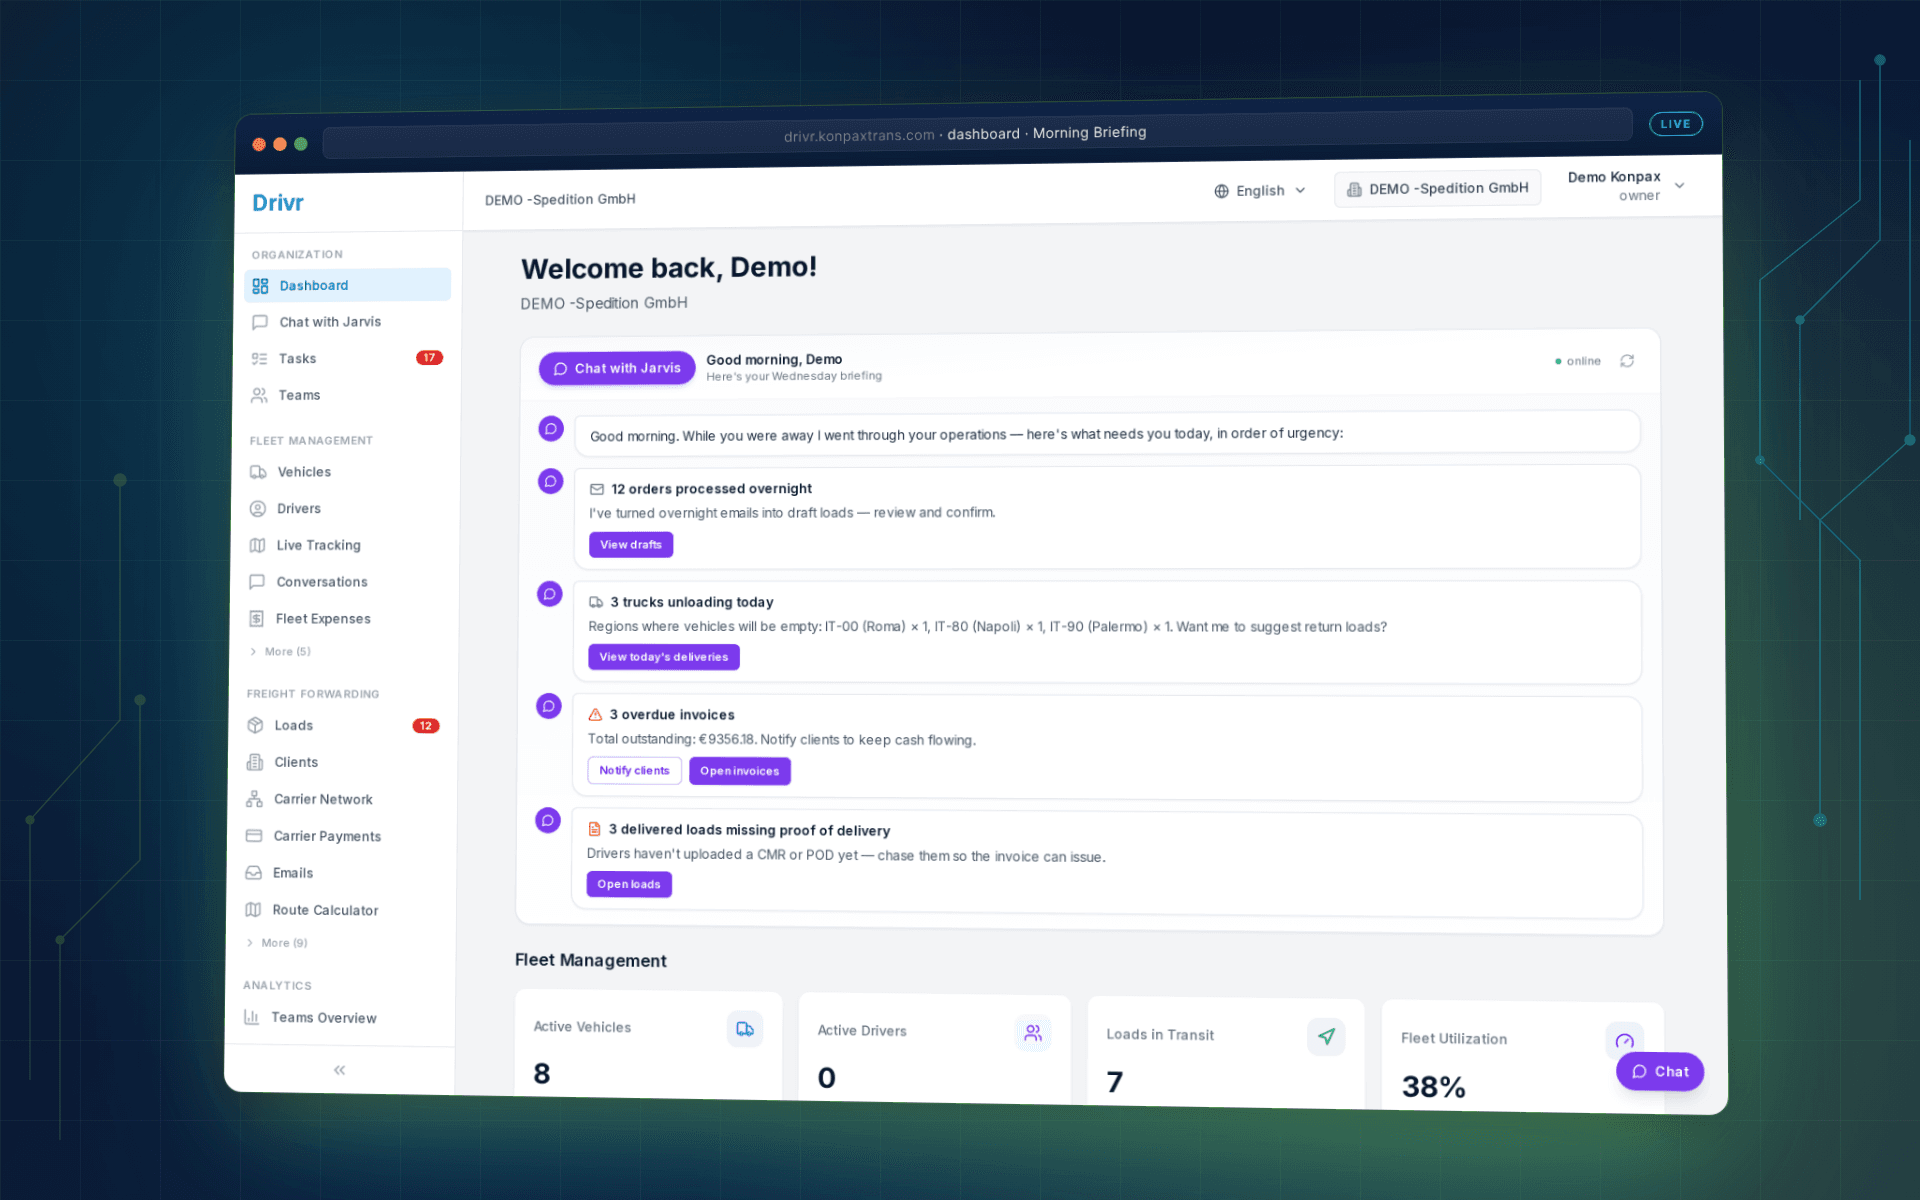Open the DEMO -Spedition GmbH organization selector

tap(1437, 189)
